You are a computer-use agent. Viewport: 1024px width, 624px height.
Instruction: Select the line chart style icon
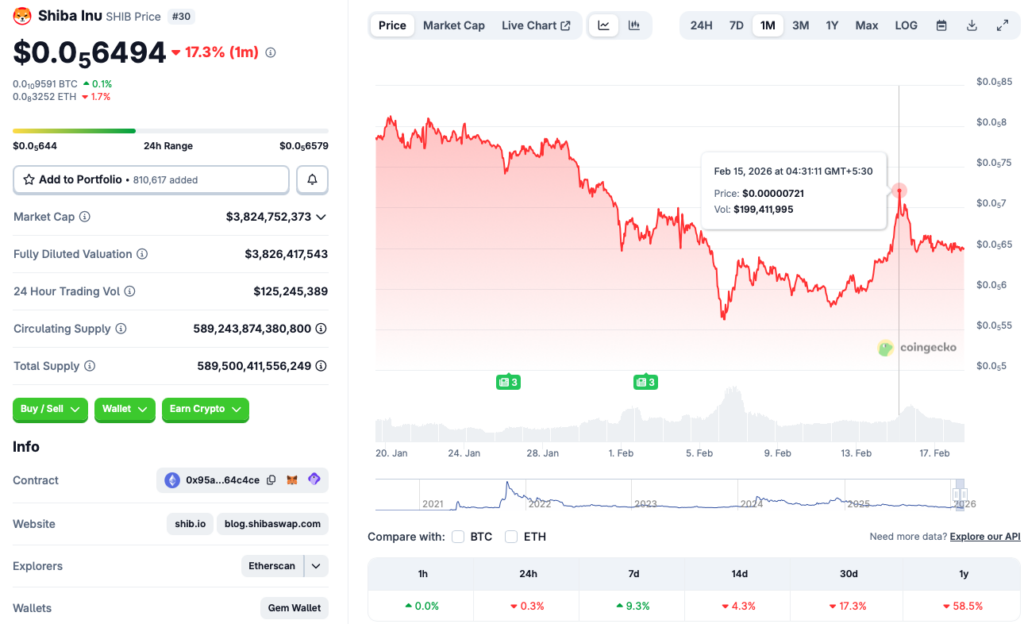(x=603, y=25)
